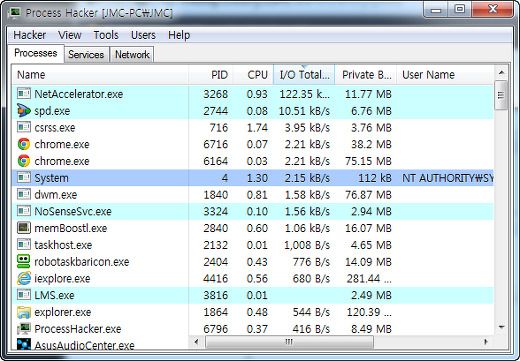Click the robotaskbaricon.exe RoboForm icon
Screen dimensions: 520x361
[24, 261]
